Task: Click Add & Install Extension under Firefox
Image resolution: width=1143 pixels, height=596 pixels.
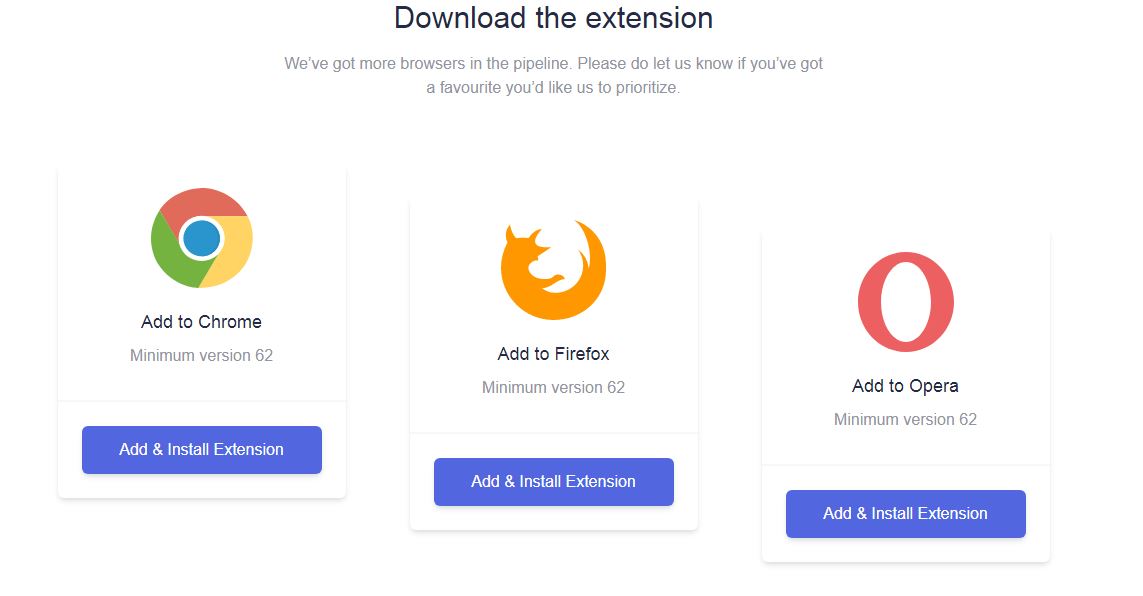Action: 553,481
